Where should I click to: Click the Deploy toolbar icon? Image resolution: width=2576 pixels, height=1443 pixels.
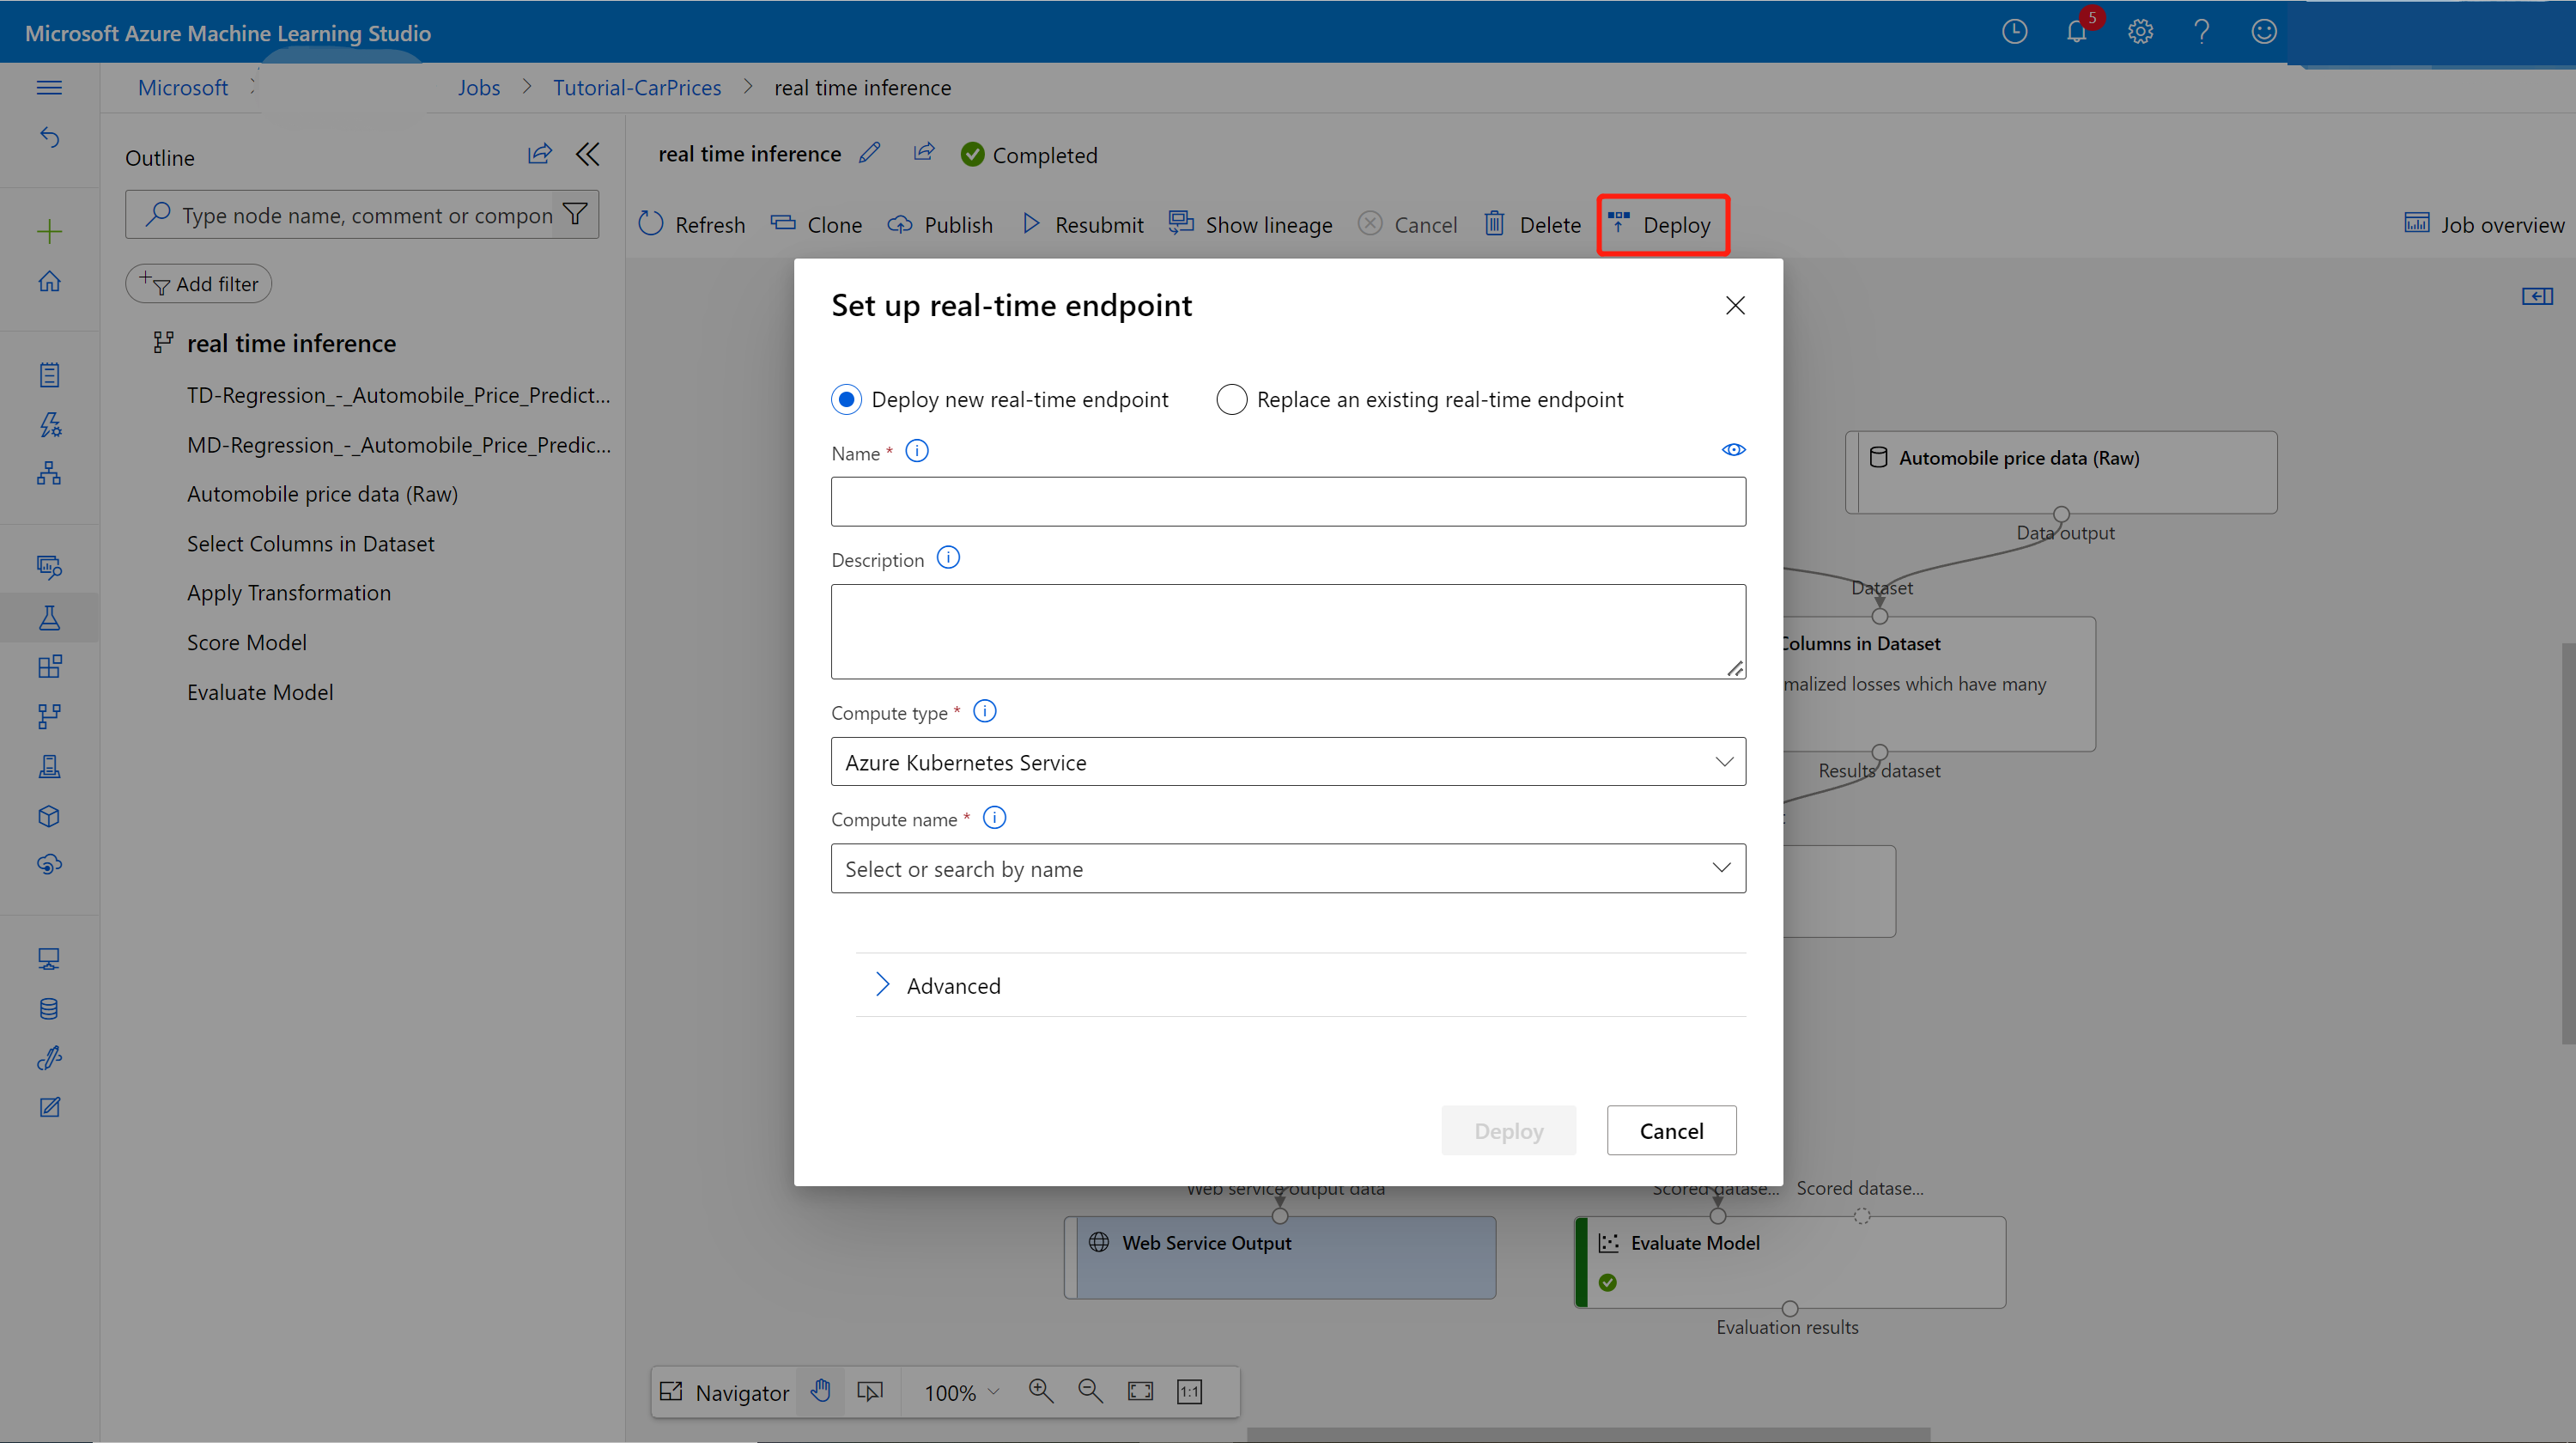point(1663,225)
